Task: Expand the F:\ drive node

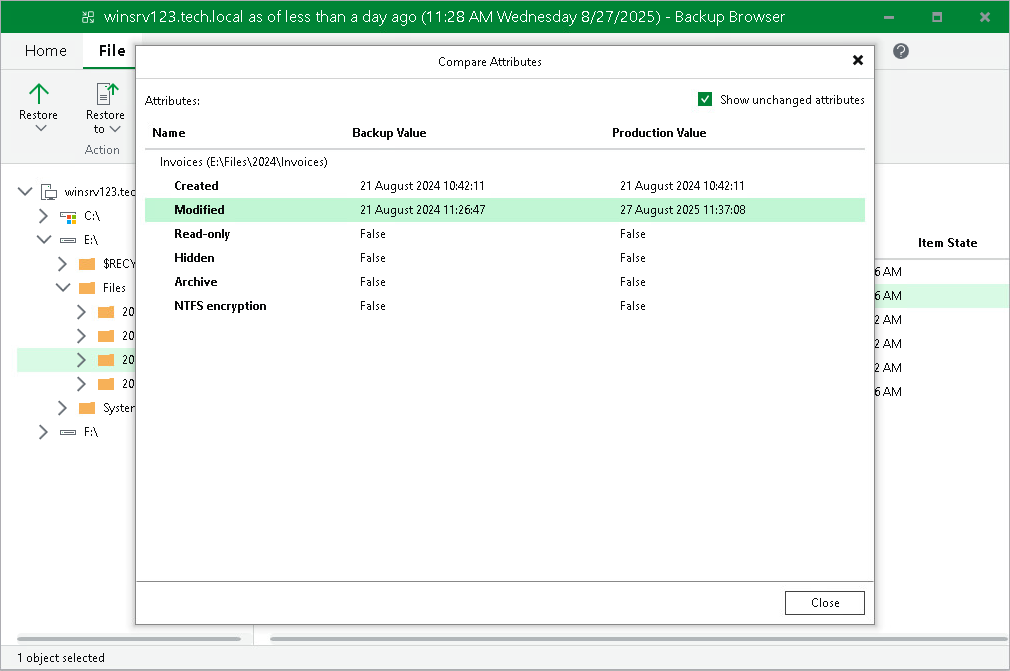Action: pos(43,432)
